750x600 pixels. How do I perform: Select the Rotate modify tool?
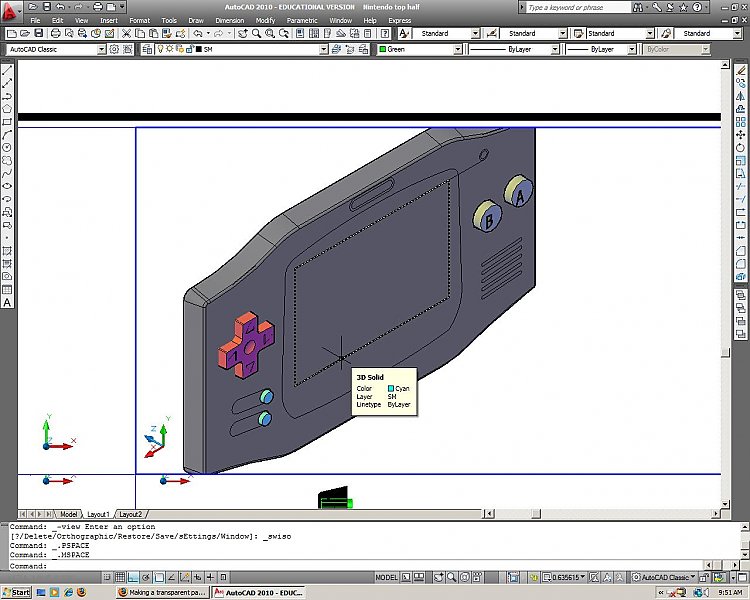point(740,148)
